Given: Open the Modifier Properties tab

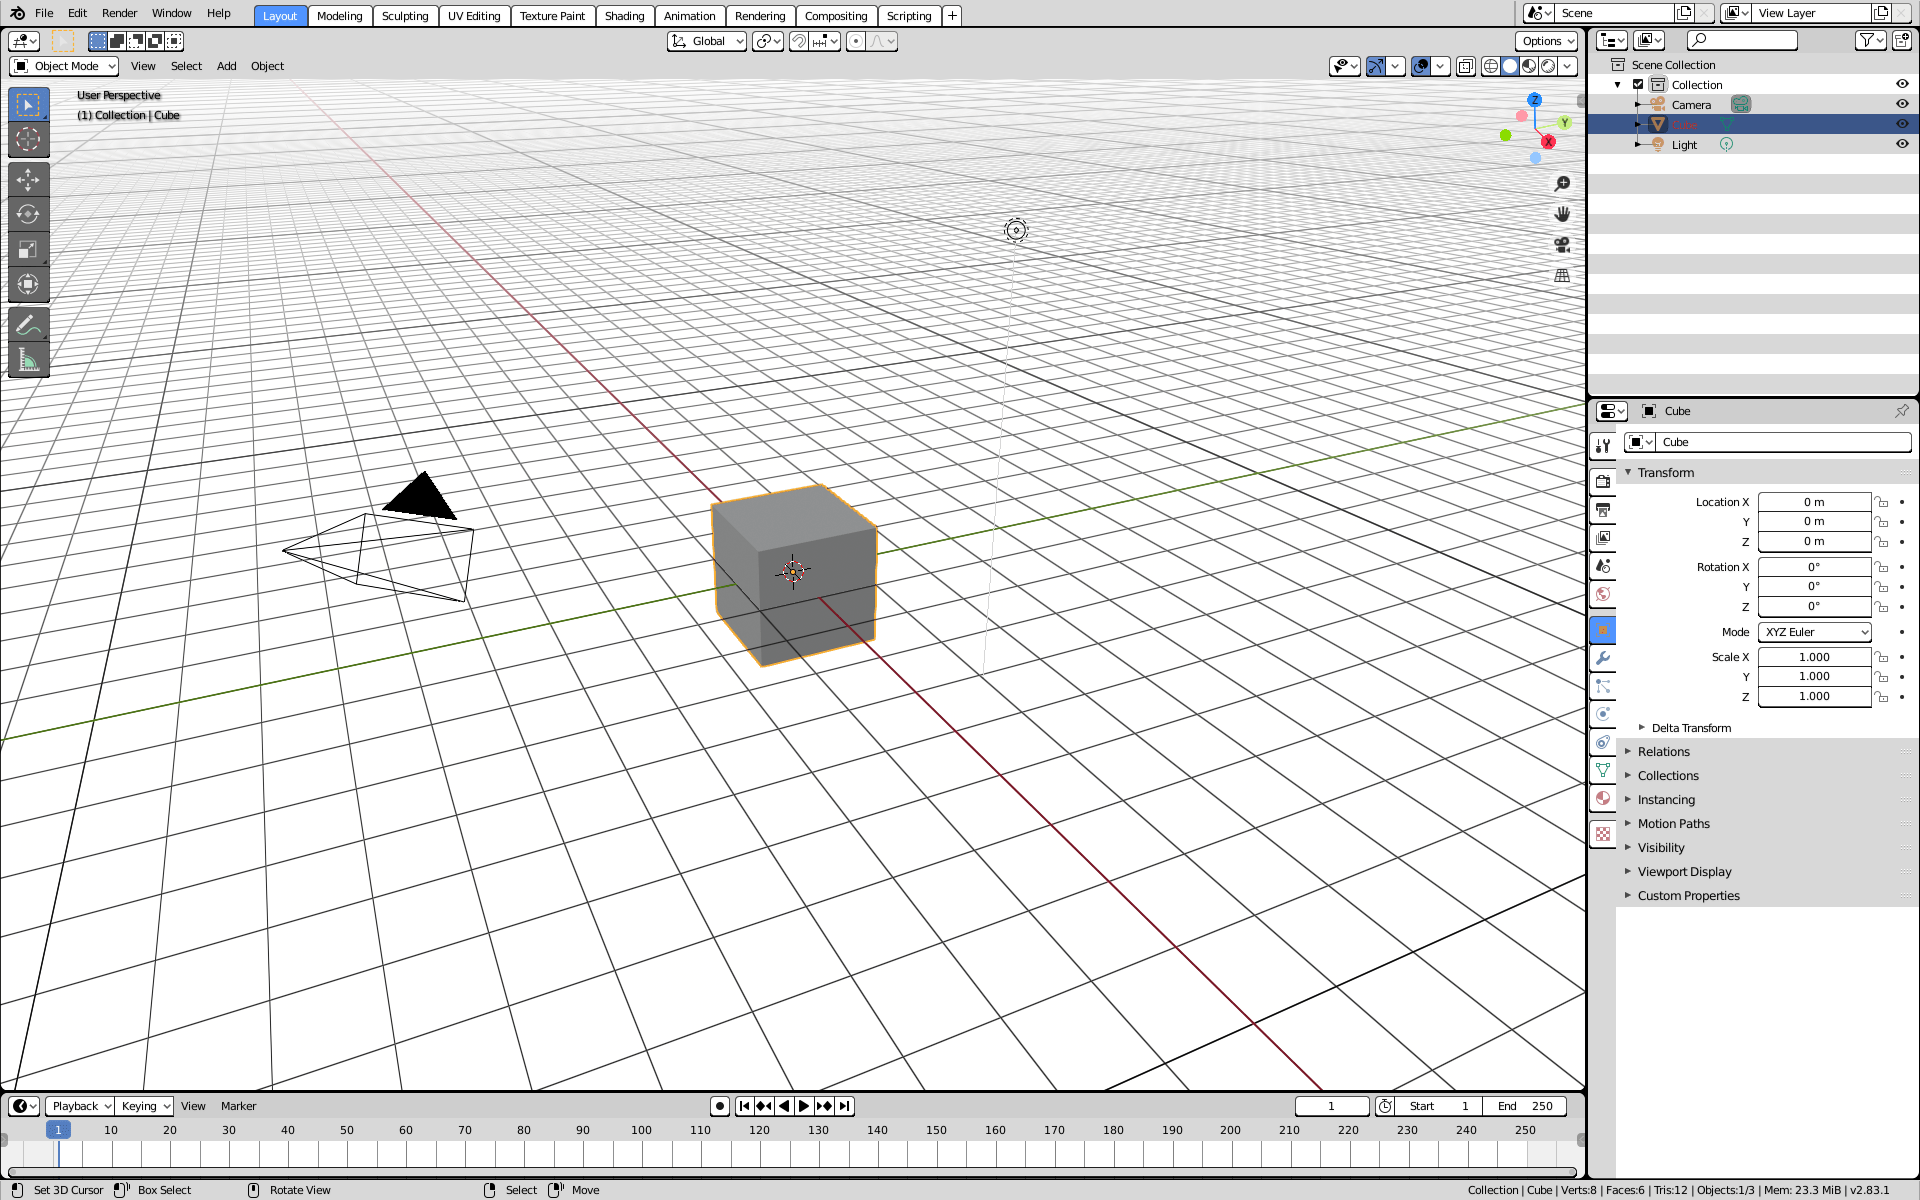Looking at the screenshot, I should click(x=1603, y=657).
